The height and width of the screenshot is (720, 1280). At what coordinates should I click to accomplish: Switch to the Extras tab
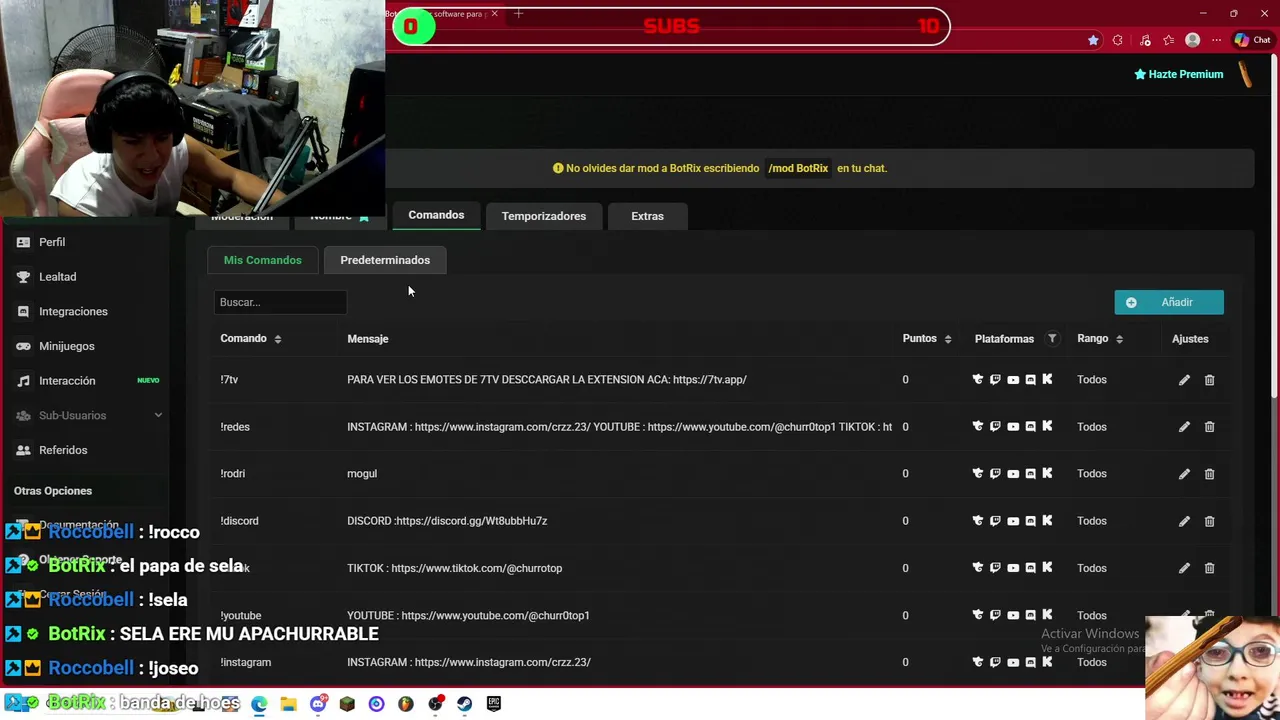(x=647, y=216)
